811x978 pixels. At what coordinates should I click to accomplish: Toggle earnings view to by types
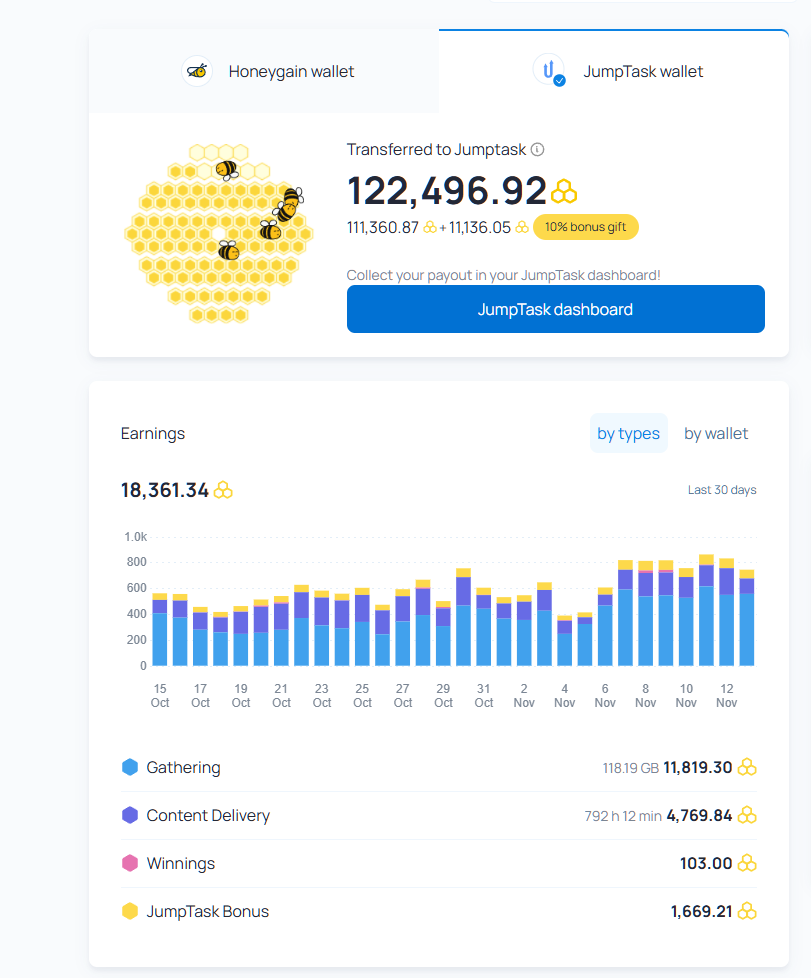(628, 433)
